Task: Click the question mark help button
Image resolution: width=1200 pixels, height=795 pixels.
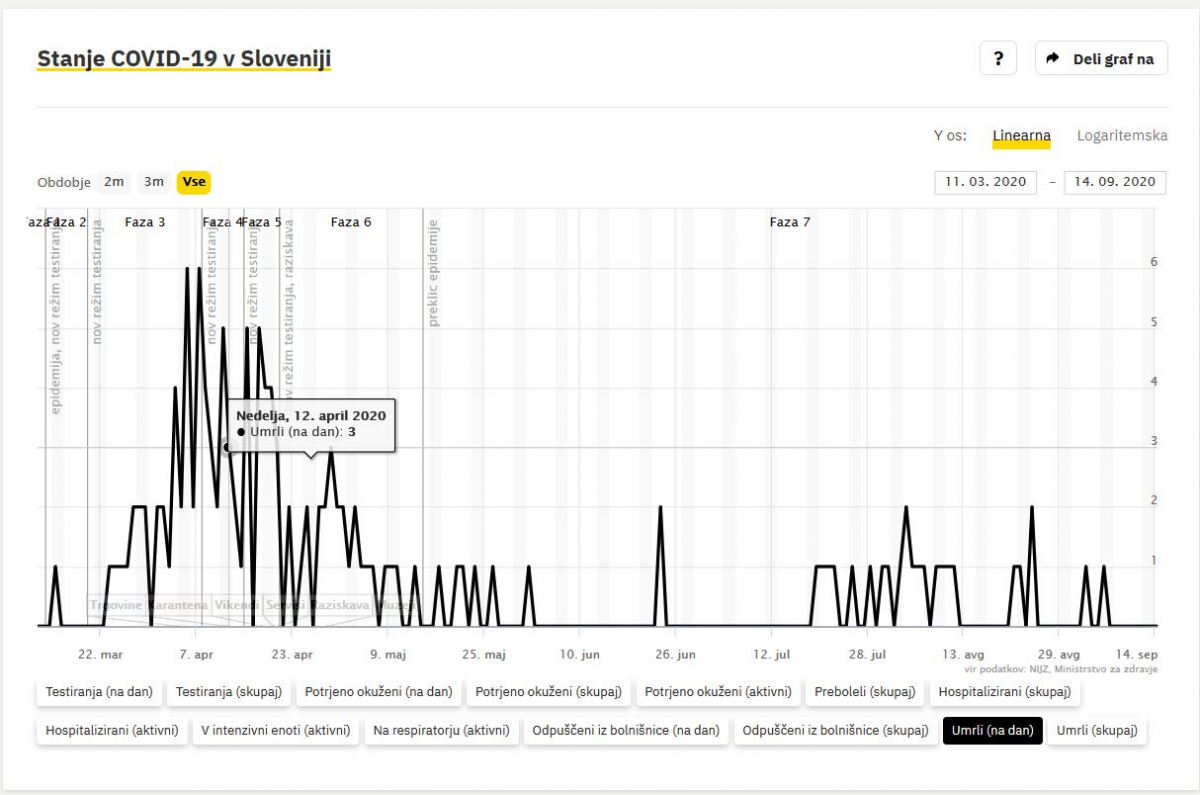Action: coord(998,58)
